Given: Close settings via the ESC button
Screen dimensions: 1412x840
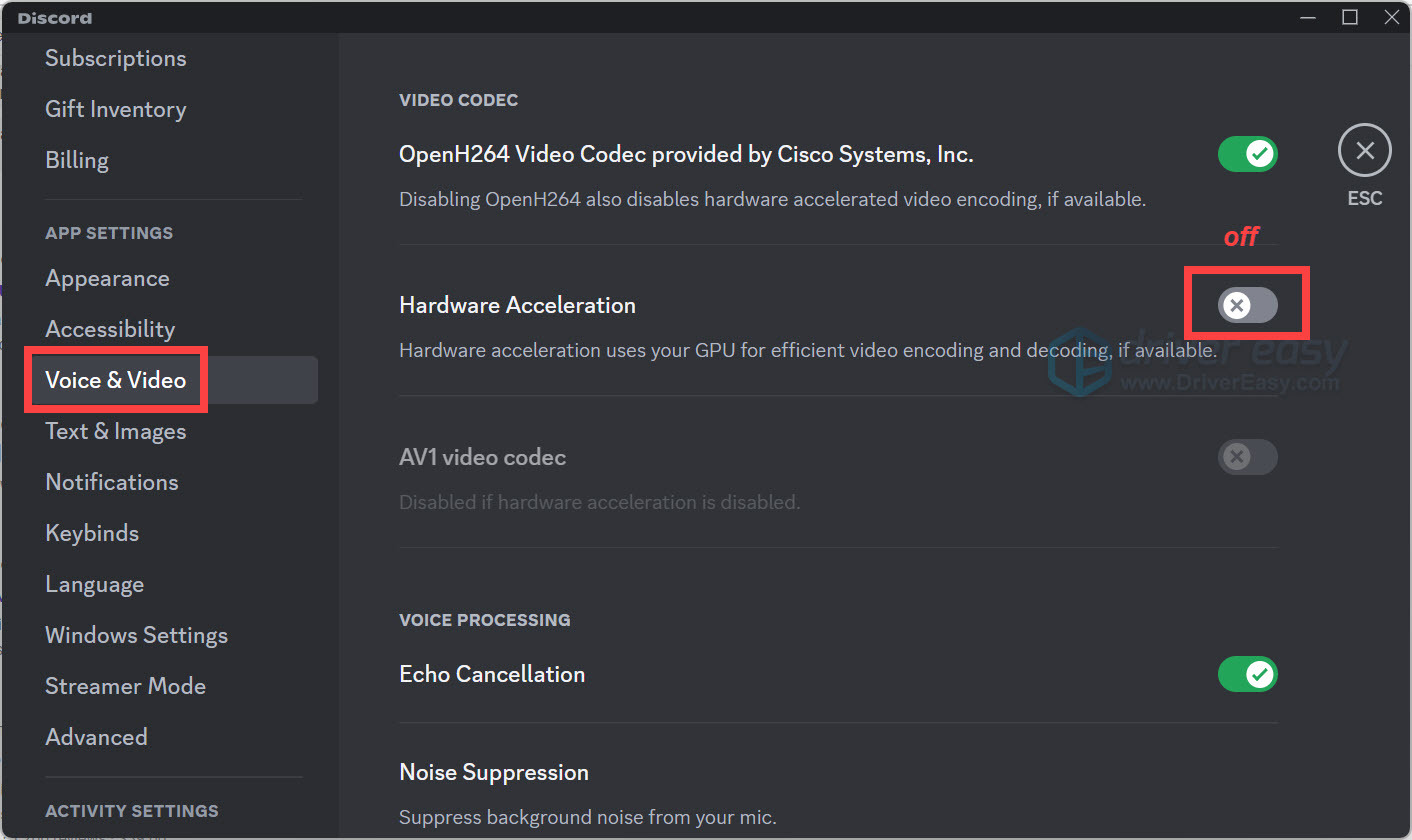Looking at the screenshot, I should (1364, 150).
